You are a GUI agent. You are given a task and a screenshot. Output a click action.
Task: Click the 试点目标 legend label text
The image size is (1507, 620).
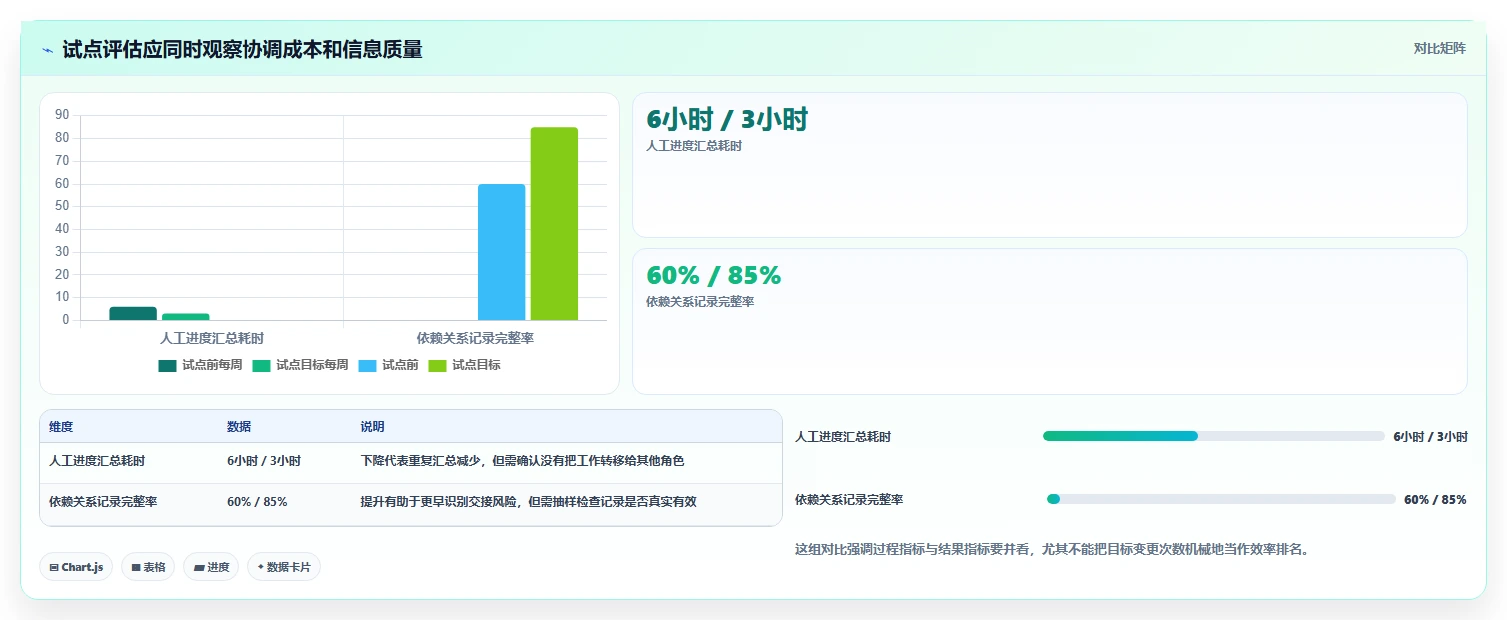[x=476, y=366]
